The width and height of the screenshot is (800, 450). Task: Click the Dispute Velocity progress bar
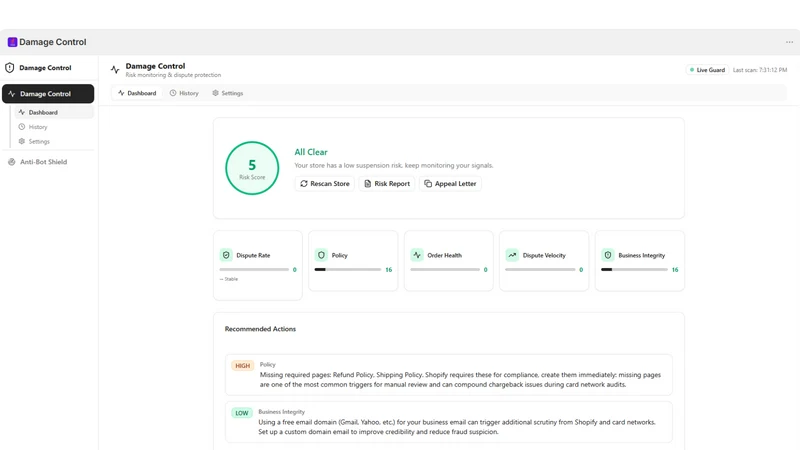click(x=540, y=269)
